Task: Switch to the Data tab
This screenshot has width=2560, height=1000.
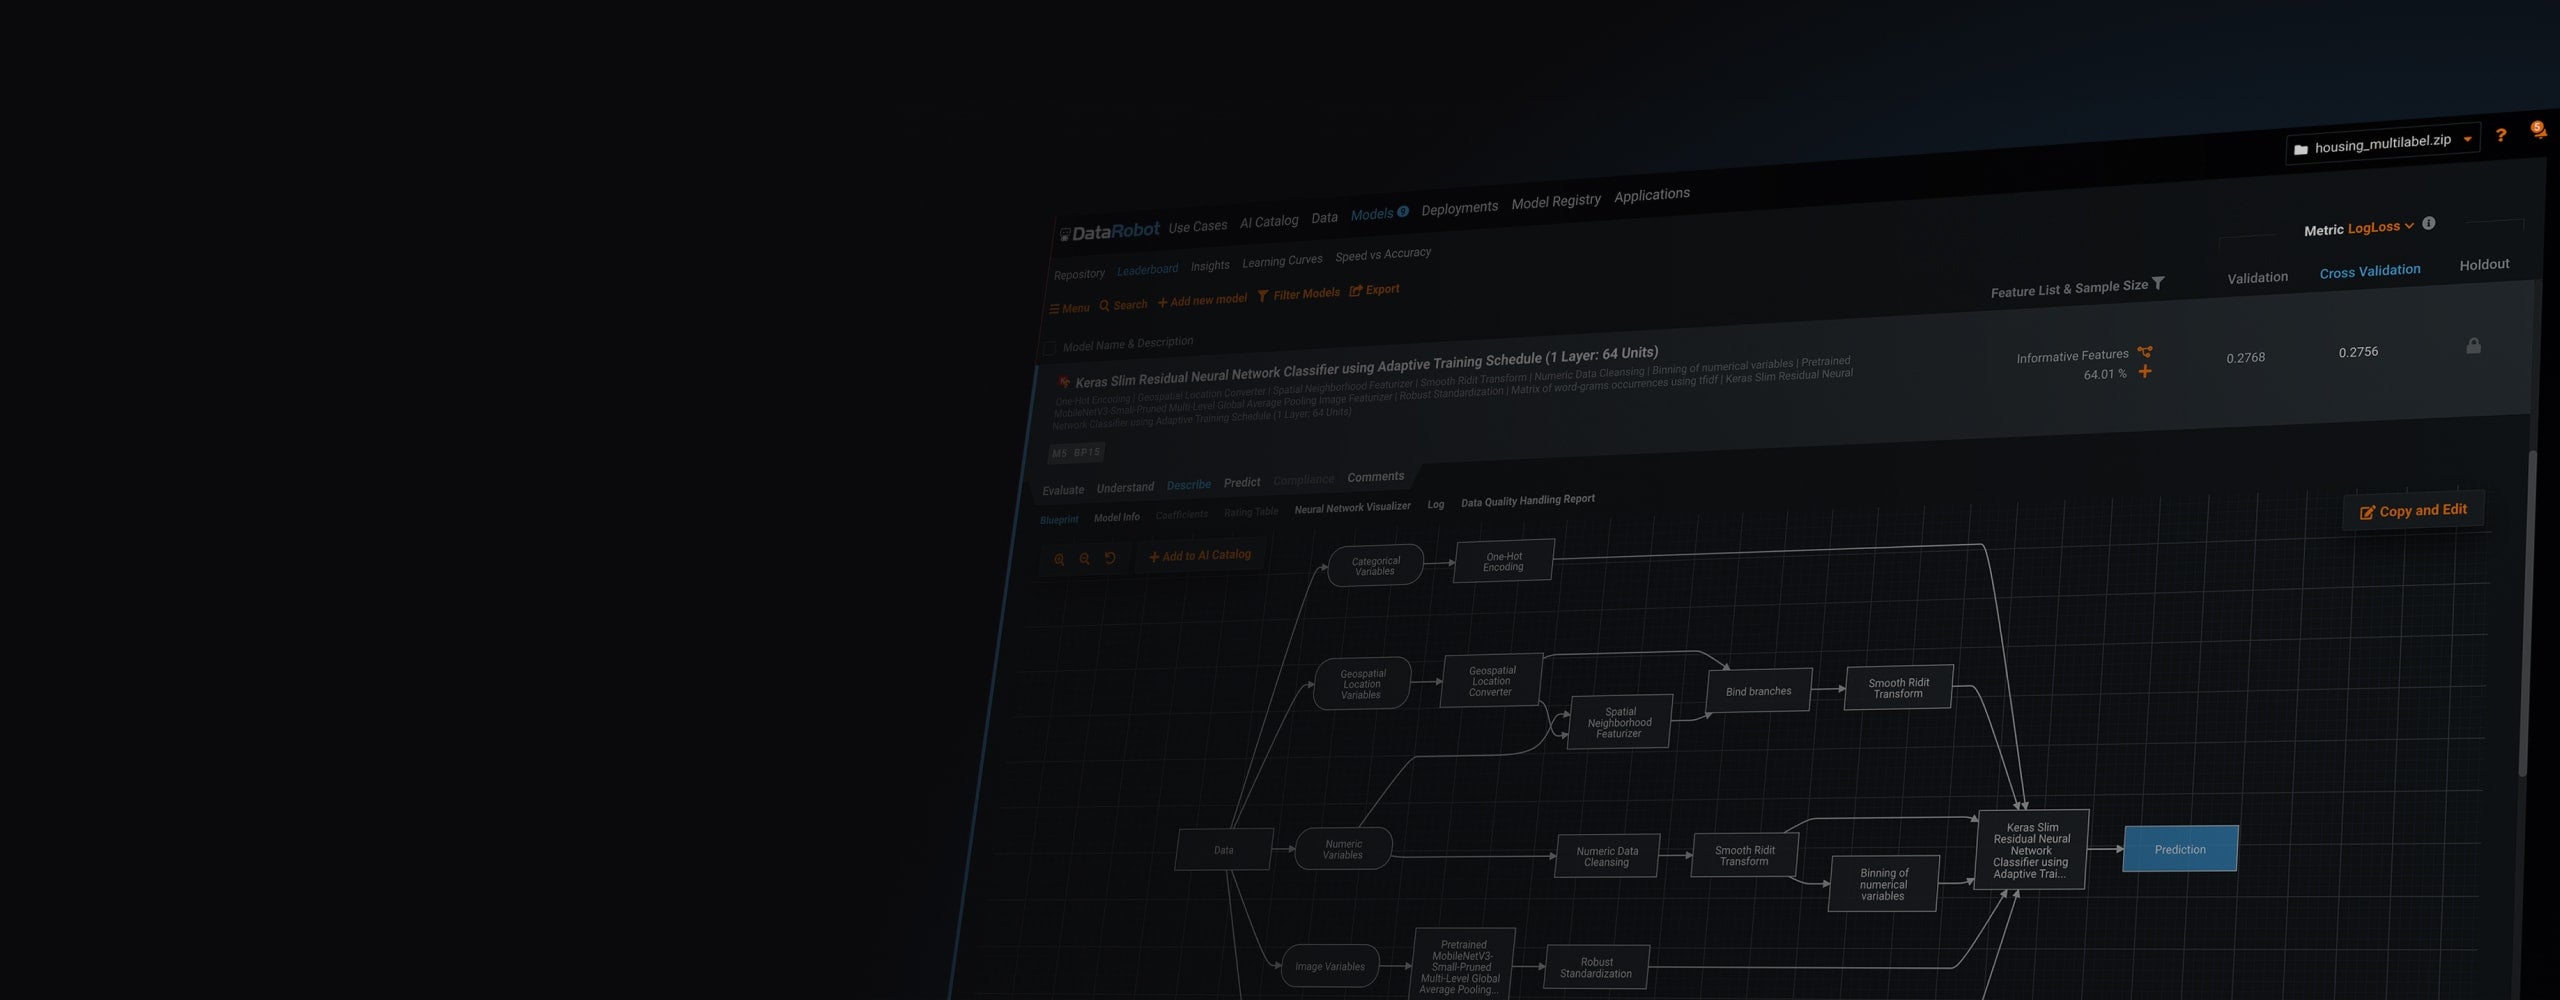Action: (x=1324, y=218)
